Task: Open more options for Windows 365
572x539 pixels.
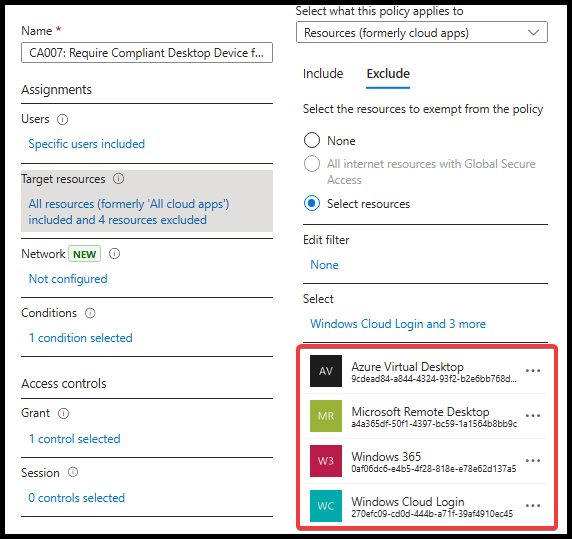Action: tap(533, 461)
